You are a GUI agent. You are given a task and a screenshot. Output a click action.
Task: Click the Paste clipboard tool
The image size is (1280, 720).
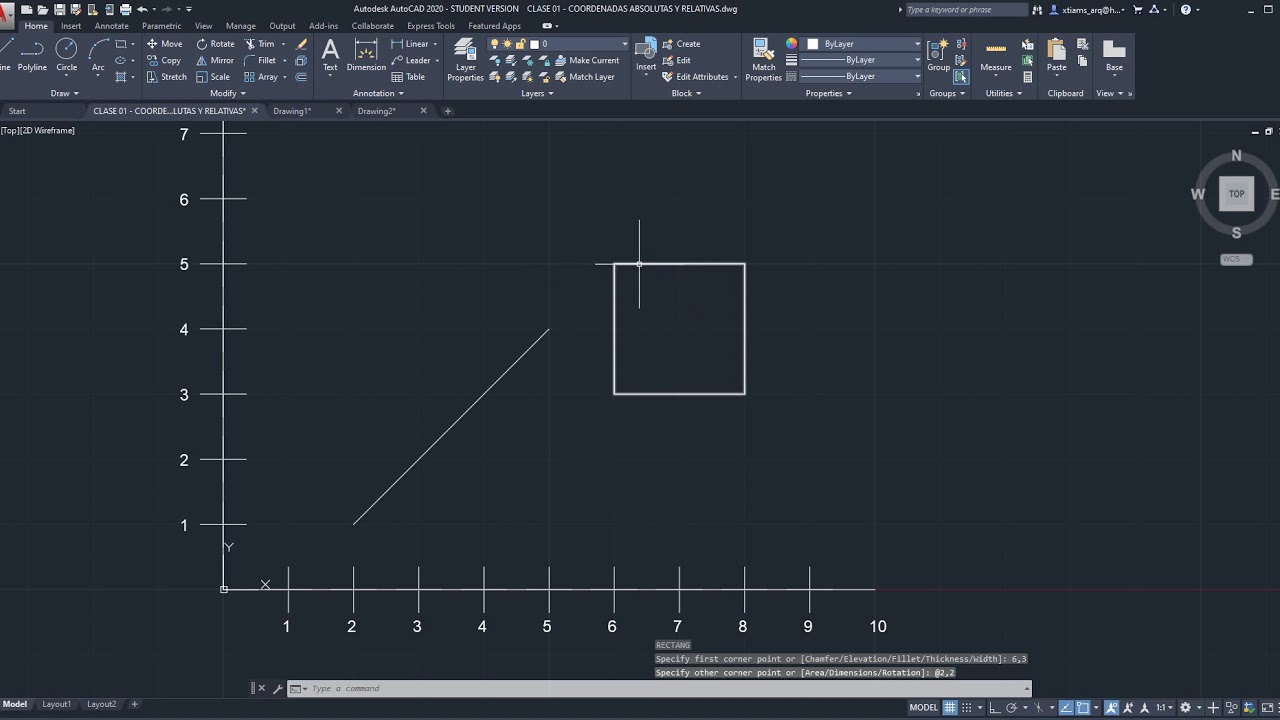[x=1056, y=55]
